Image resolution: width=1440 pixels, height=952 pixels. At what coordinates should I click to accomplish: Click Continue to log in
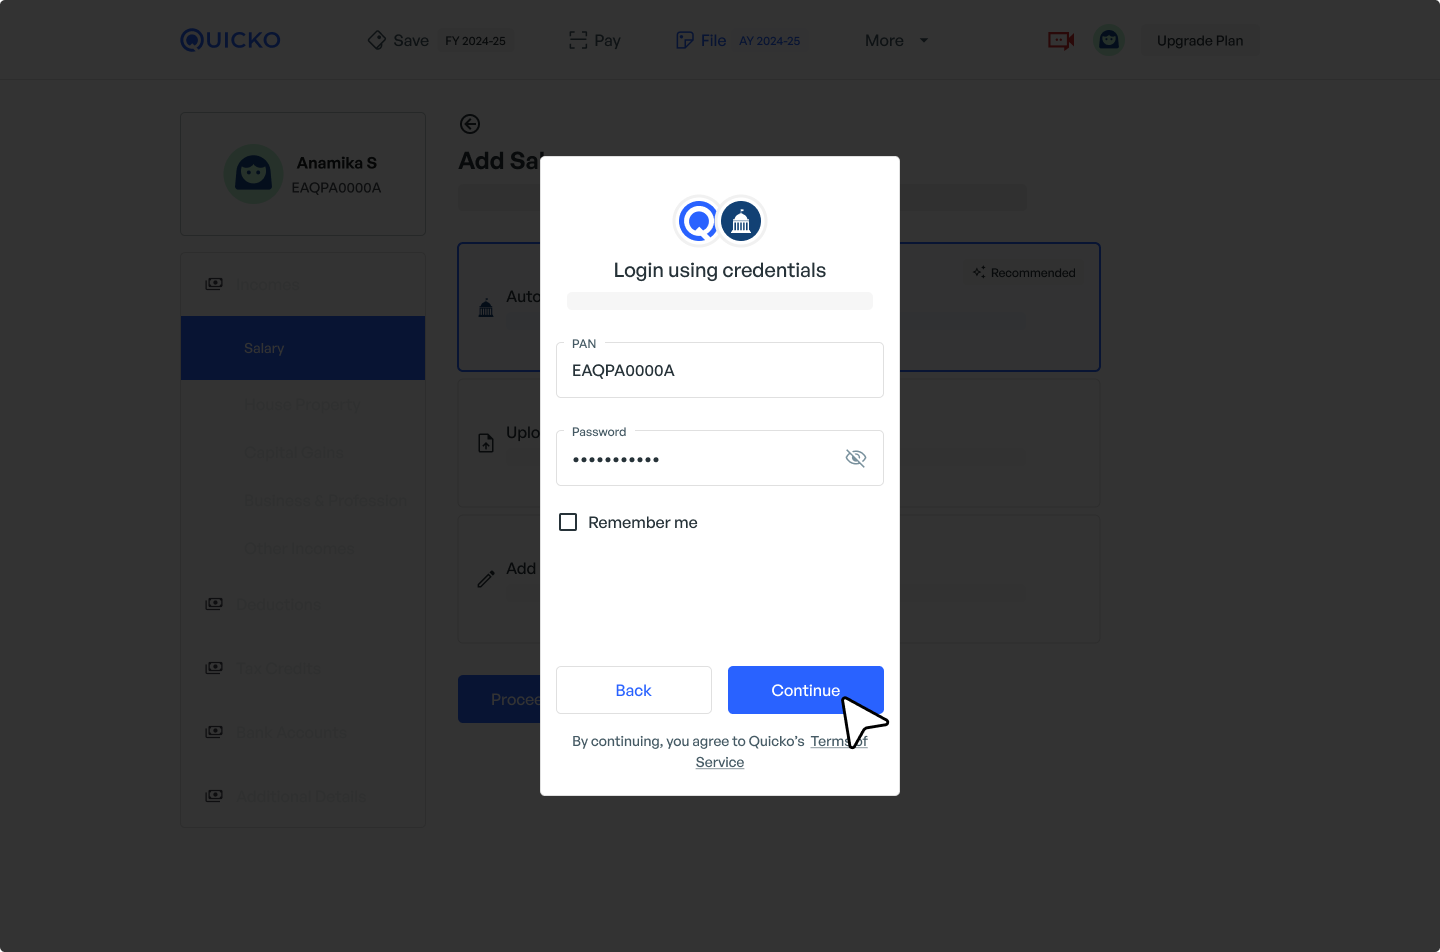coord(806,690)
